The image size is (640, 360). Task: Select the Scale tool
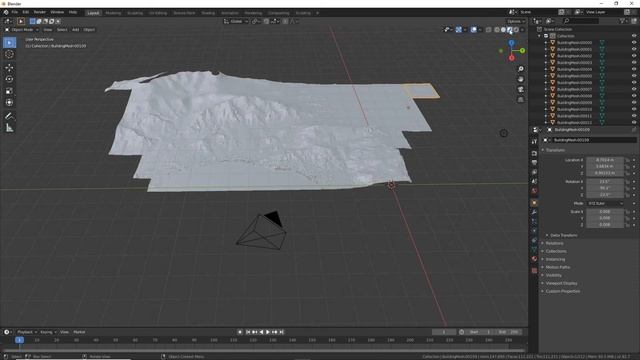pyautogui.click(x=9, y=91)
